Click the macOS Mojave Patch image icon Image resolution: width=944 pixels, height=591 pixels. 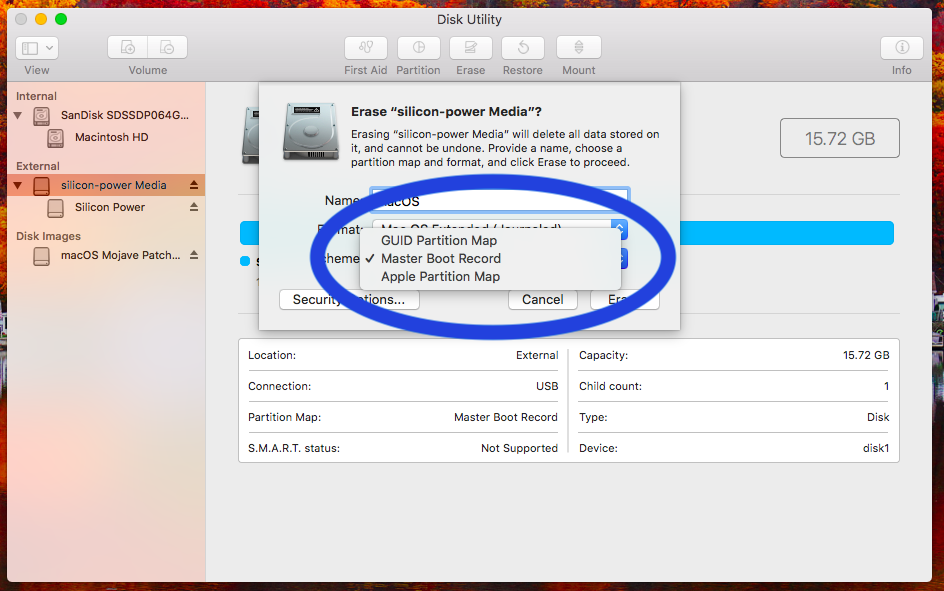click(x=42, y=256)
